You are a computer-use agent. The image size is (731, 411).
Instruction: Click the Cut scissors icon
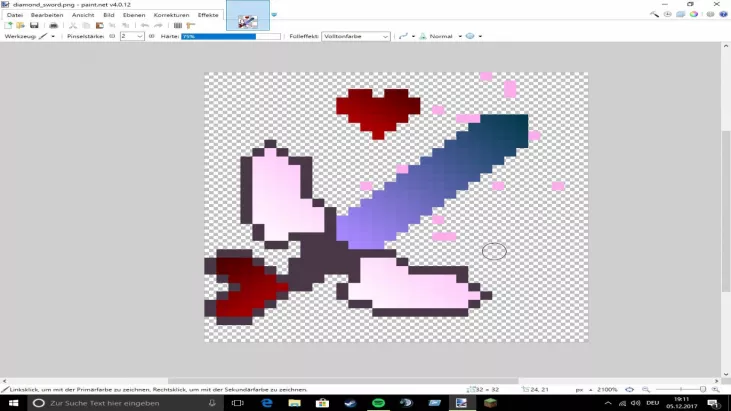click(x=73, y=25)
